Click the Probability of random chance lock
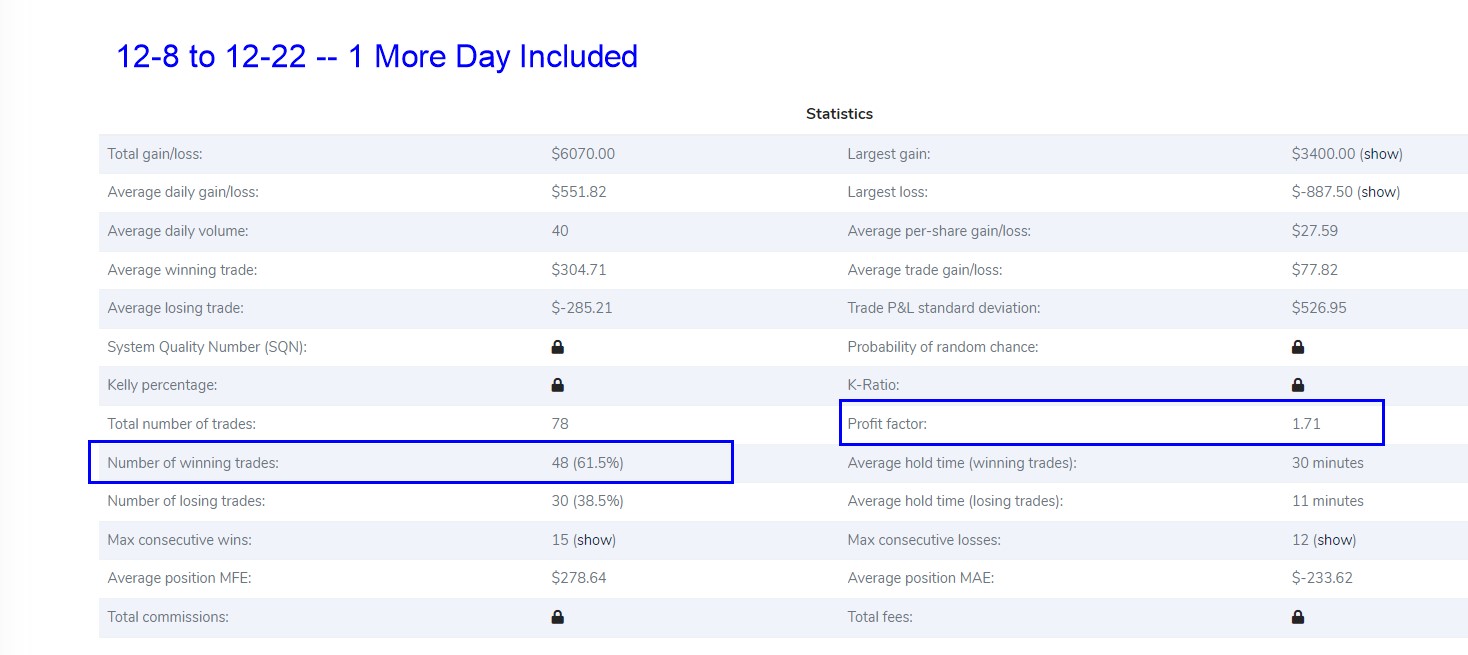Viewport: 1468px width, 655px height. click(x=1298, y=347)
